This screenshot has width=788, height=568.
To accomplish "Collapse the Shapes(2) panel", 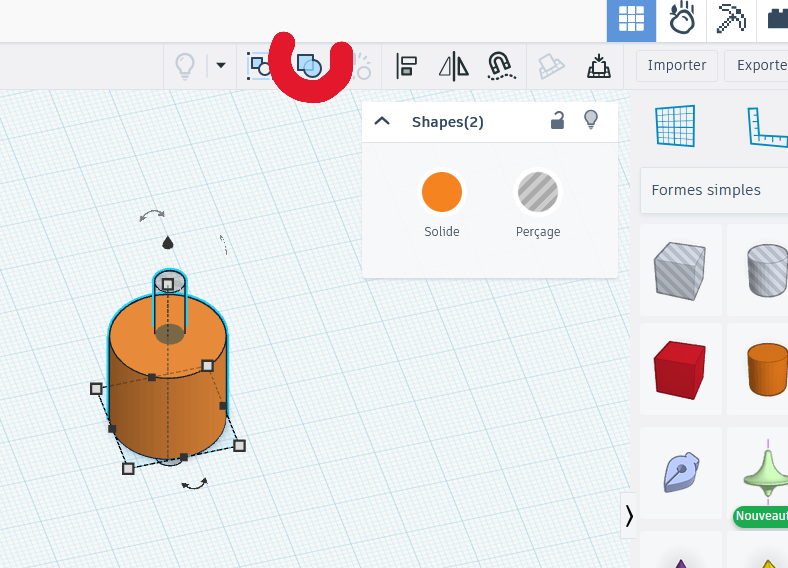I will pyautogui.click(x=382, y=121).
